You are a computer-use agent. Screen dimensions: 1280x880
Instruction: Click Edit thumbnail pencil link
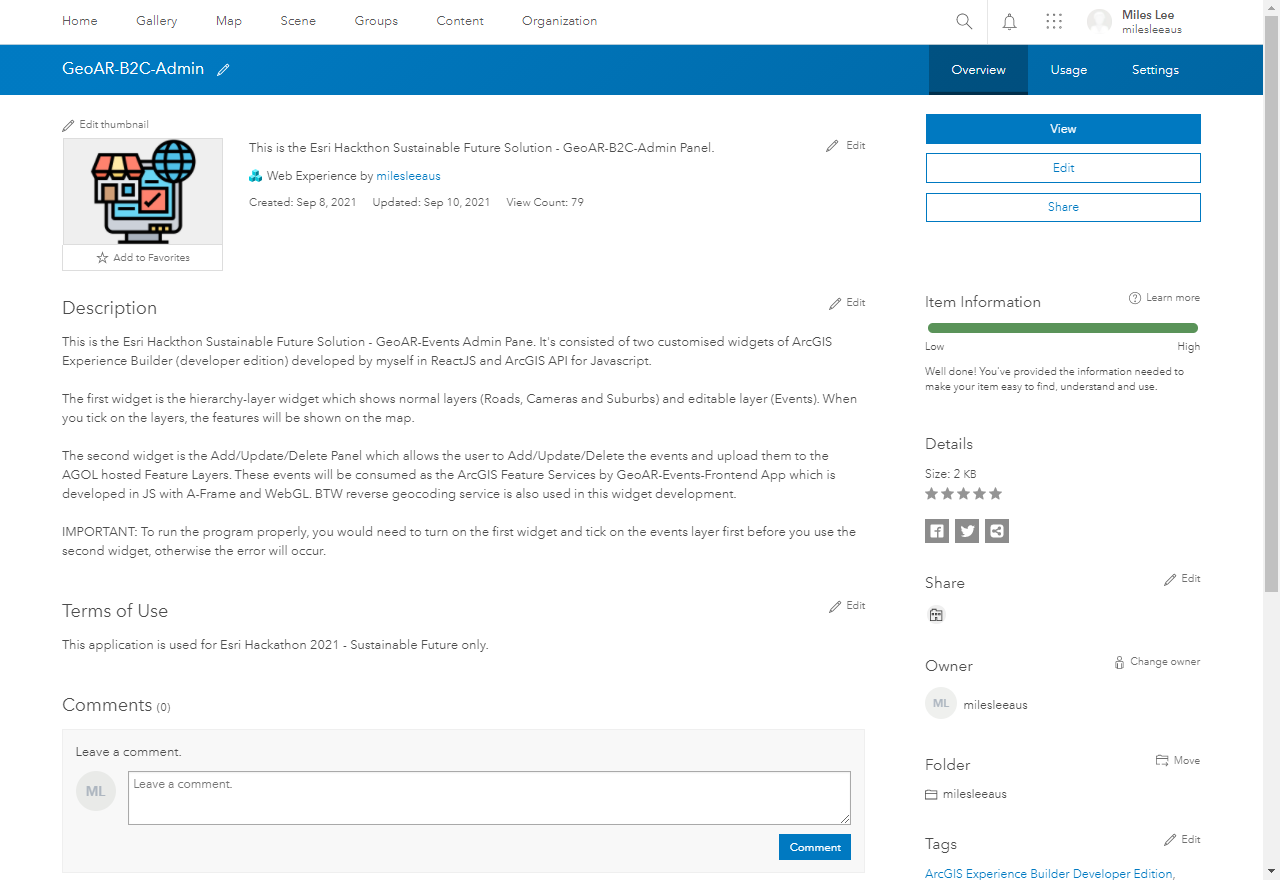(105, 125)
